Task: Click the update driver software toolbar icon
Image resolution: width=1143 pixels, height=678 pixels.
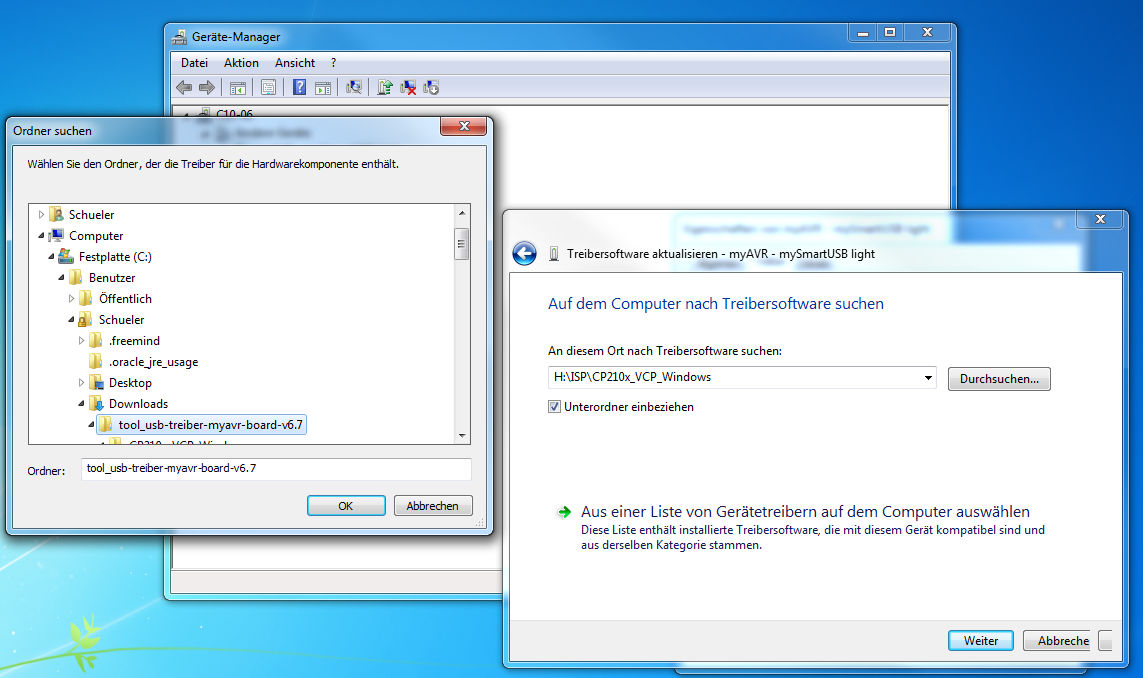Action: [385, 88]
